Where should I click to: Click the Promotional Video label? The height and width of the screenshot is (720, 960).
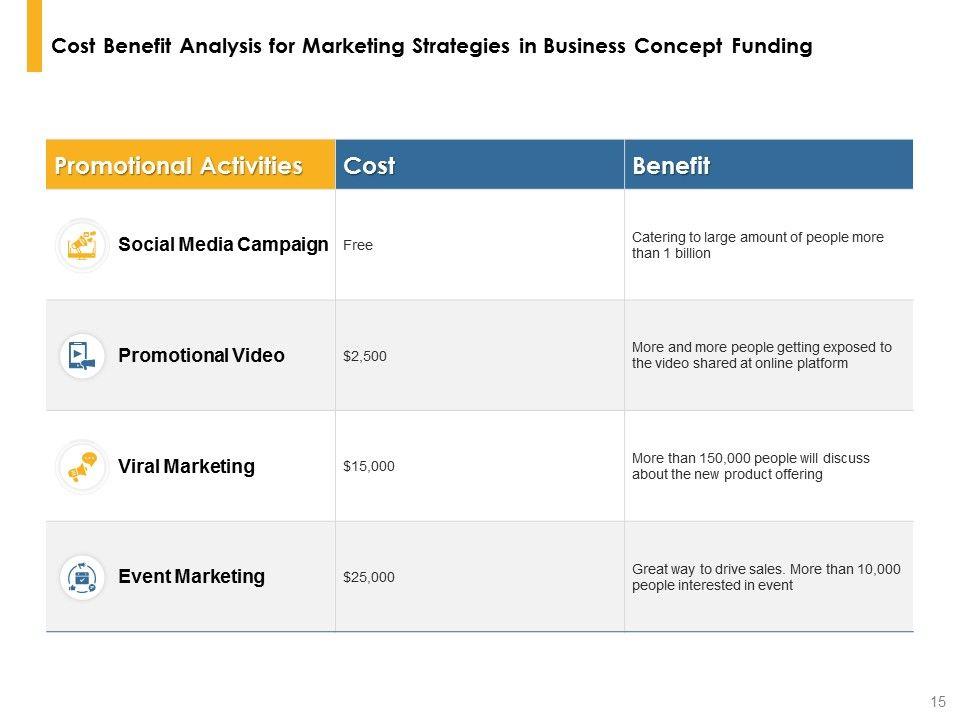click(x=201, y=356)
